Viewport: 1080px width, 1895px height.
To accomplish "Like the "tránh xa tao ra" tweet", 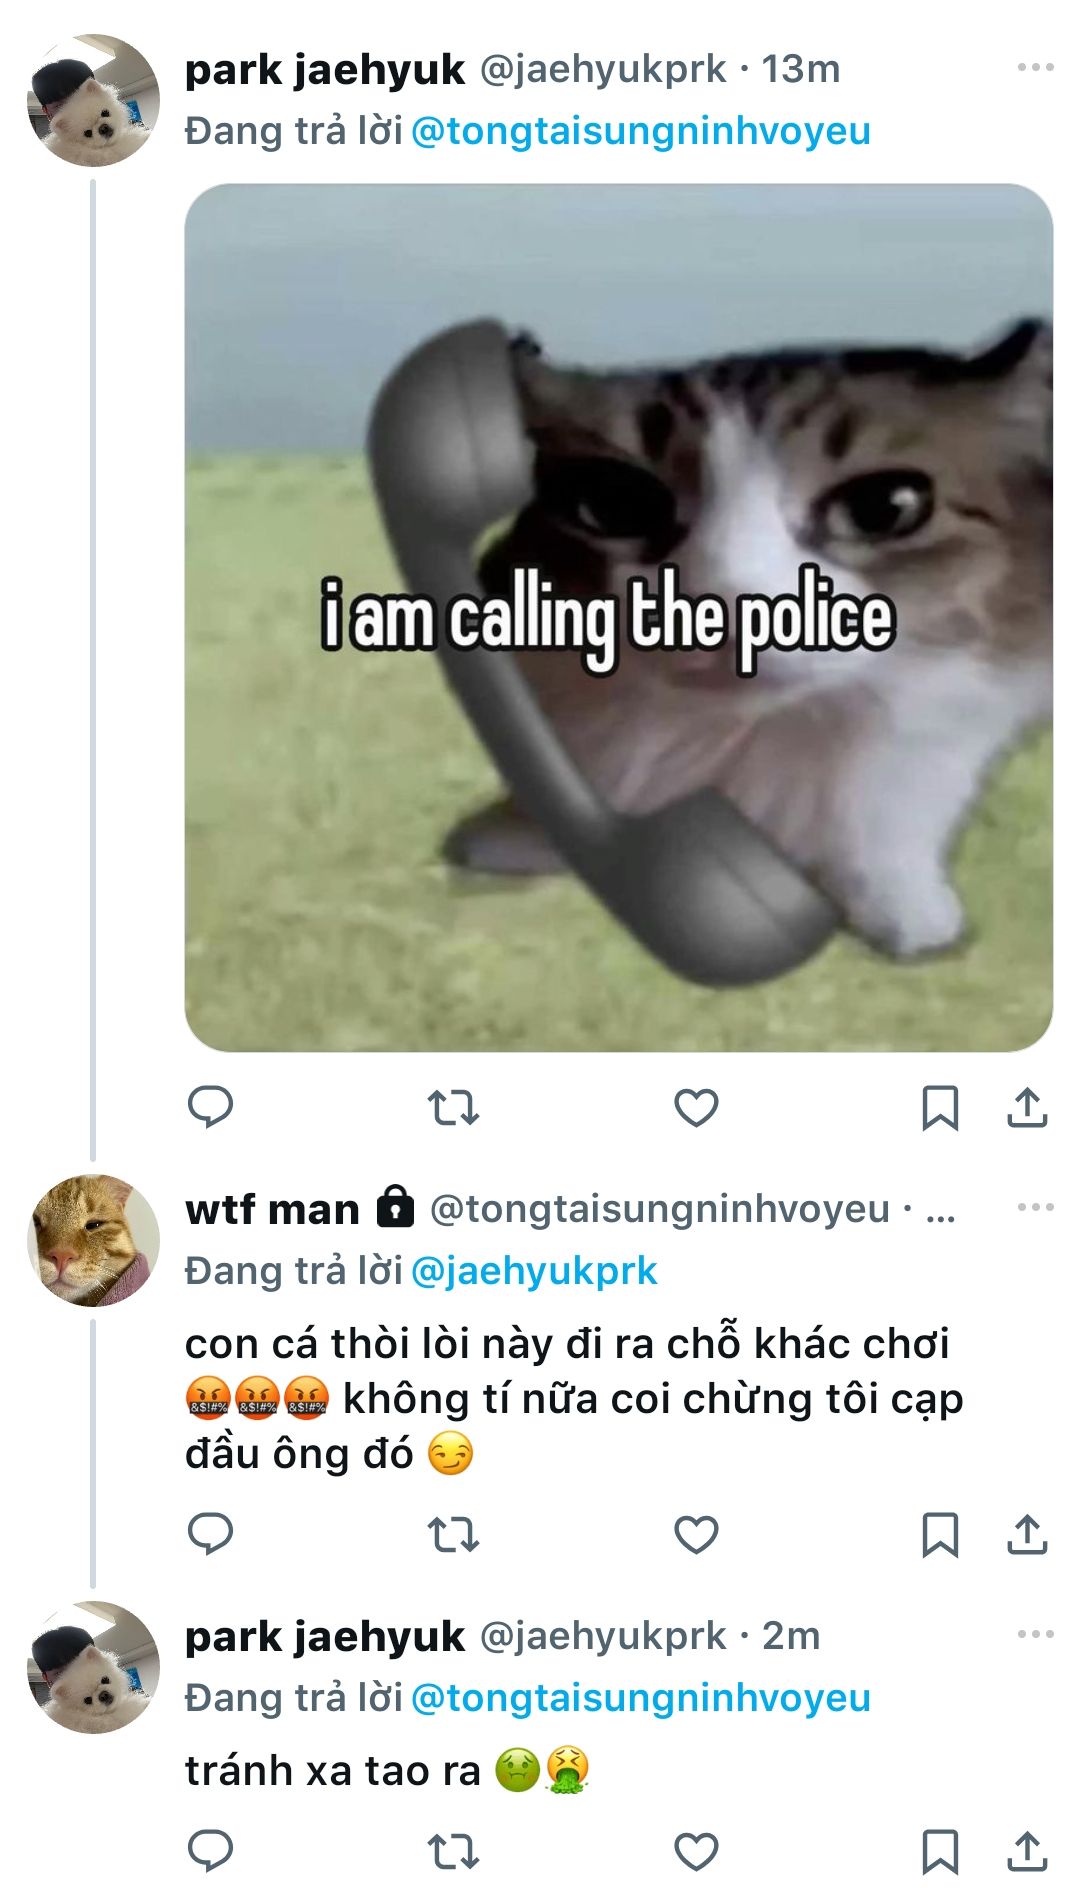I will click(696, 1852).
